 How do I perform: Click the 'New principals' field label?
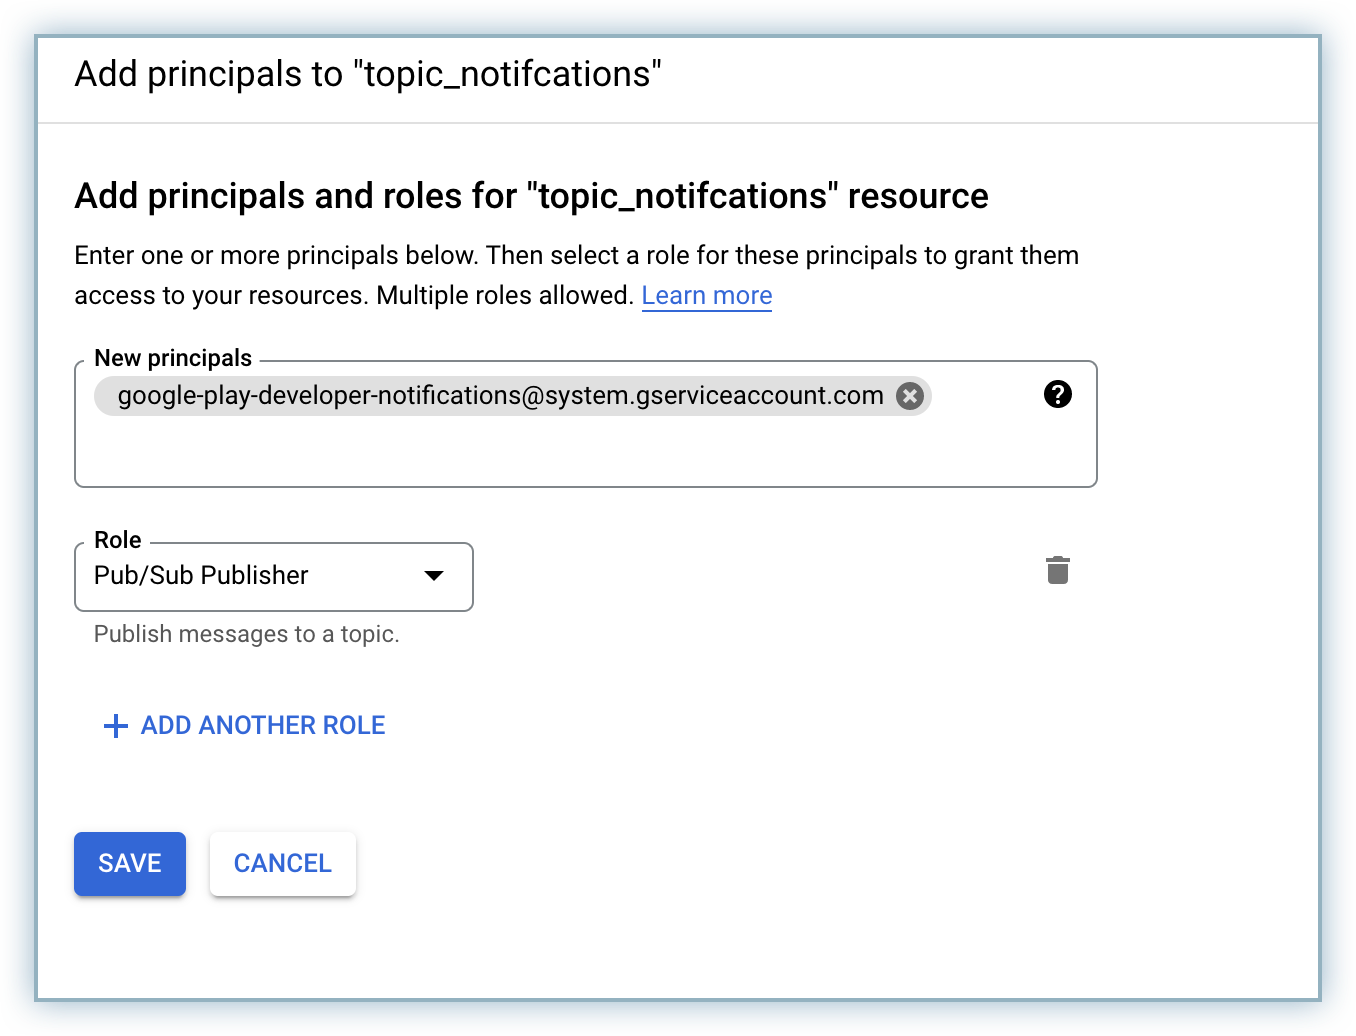[173, 358]
